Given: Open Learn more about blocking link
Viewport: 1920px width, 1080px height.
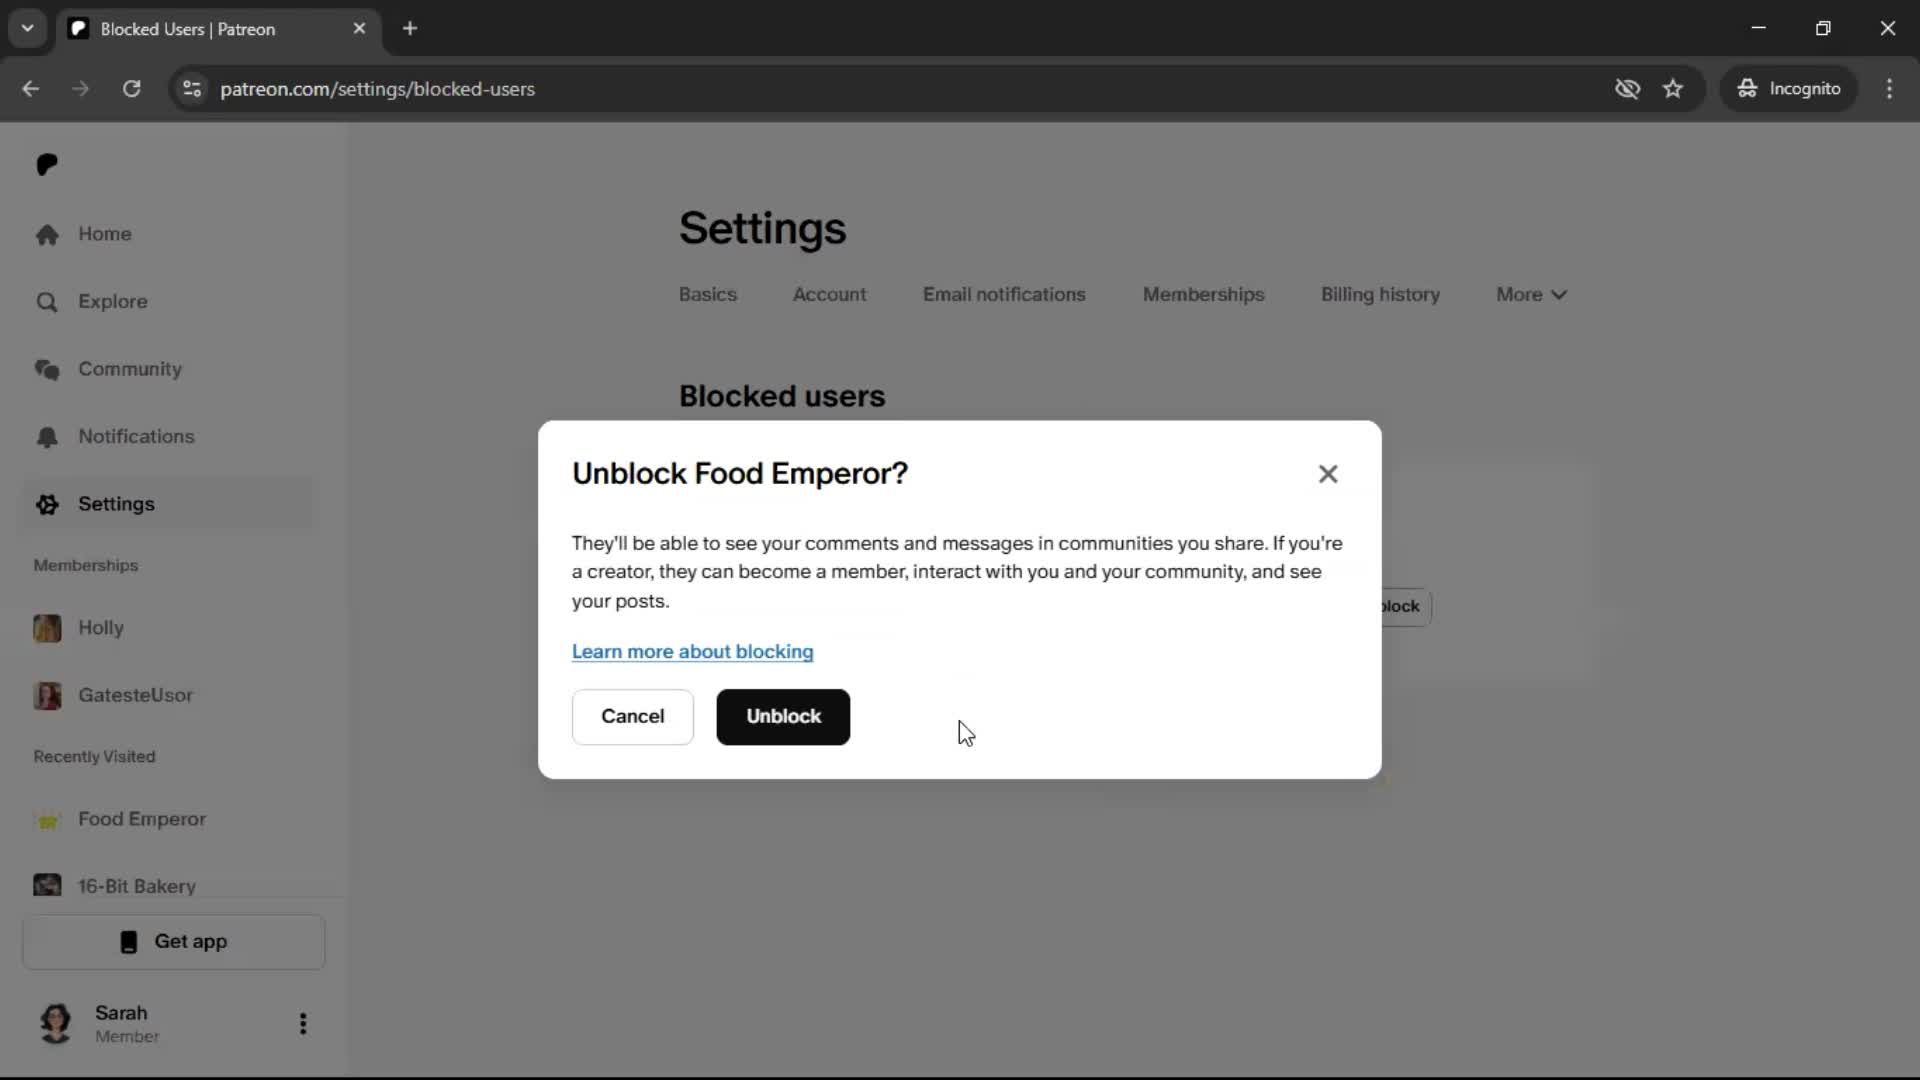Looking at the screenshot, I should pyautogui.click(x=692, y=652).
